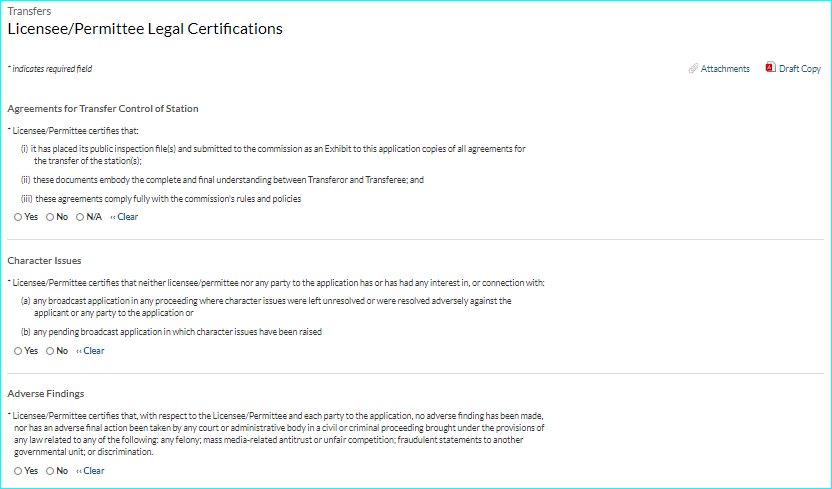
Task: Click the paperclip Attachments icon
Action: [693, 69]
